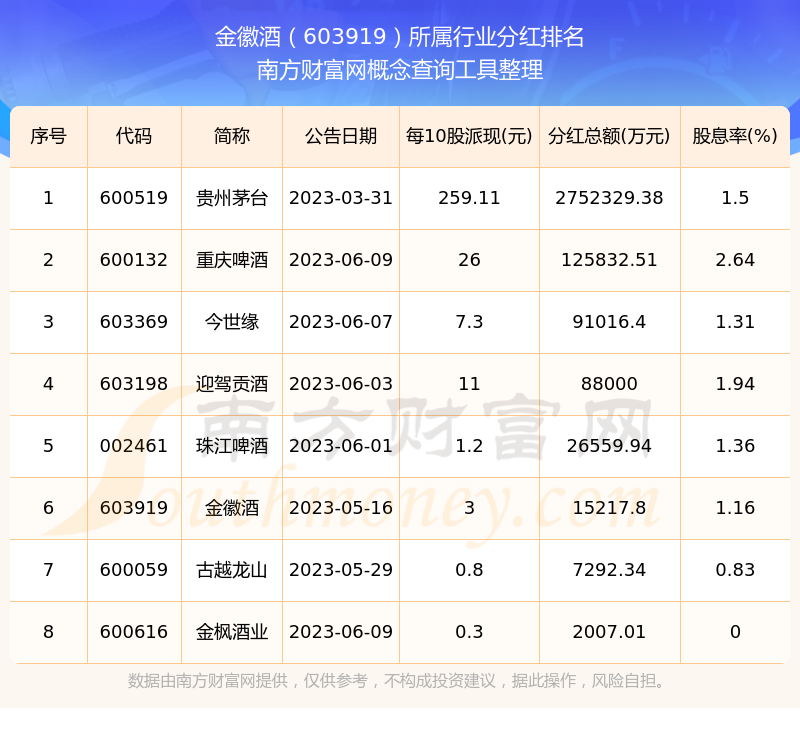
Task: Click the 2752329.38 dividend total cell
Action: 609,198
